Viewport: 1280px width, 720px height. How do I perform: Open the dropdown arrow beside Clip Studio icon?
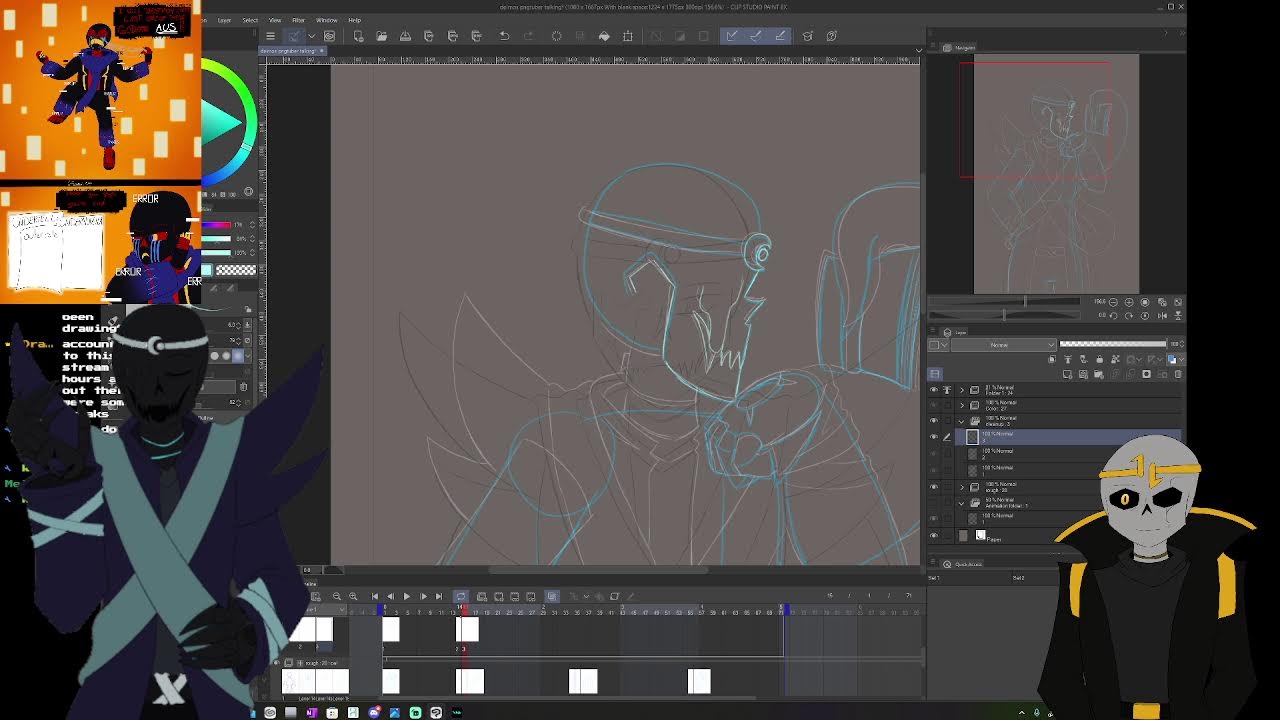pyautogui.click(x=311, y=36)
